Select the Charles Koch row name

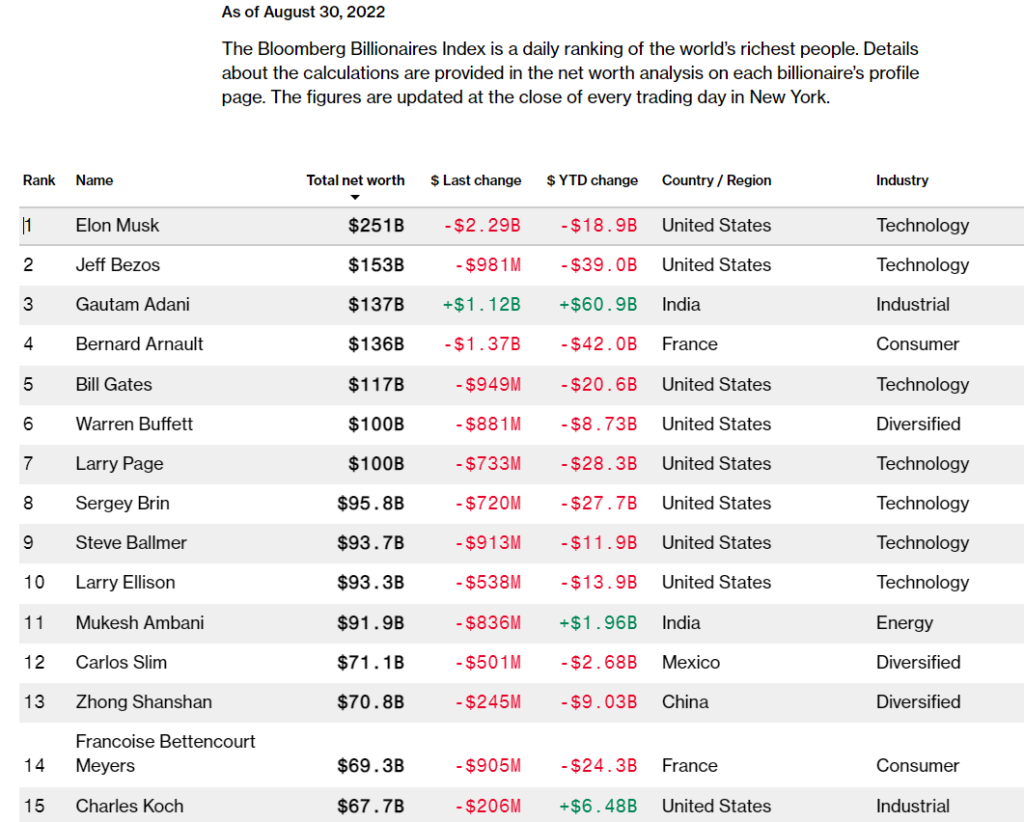coord(129,806)
